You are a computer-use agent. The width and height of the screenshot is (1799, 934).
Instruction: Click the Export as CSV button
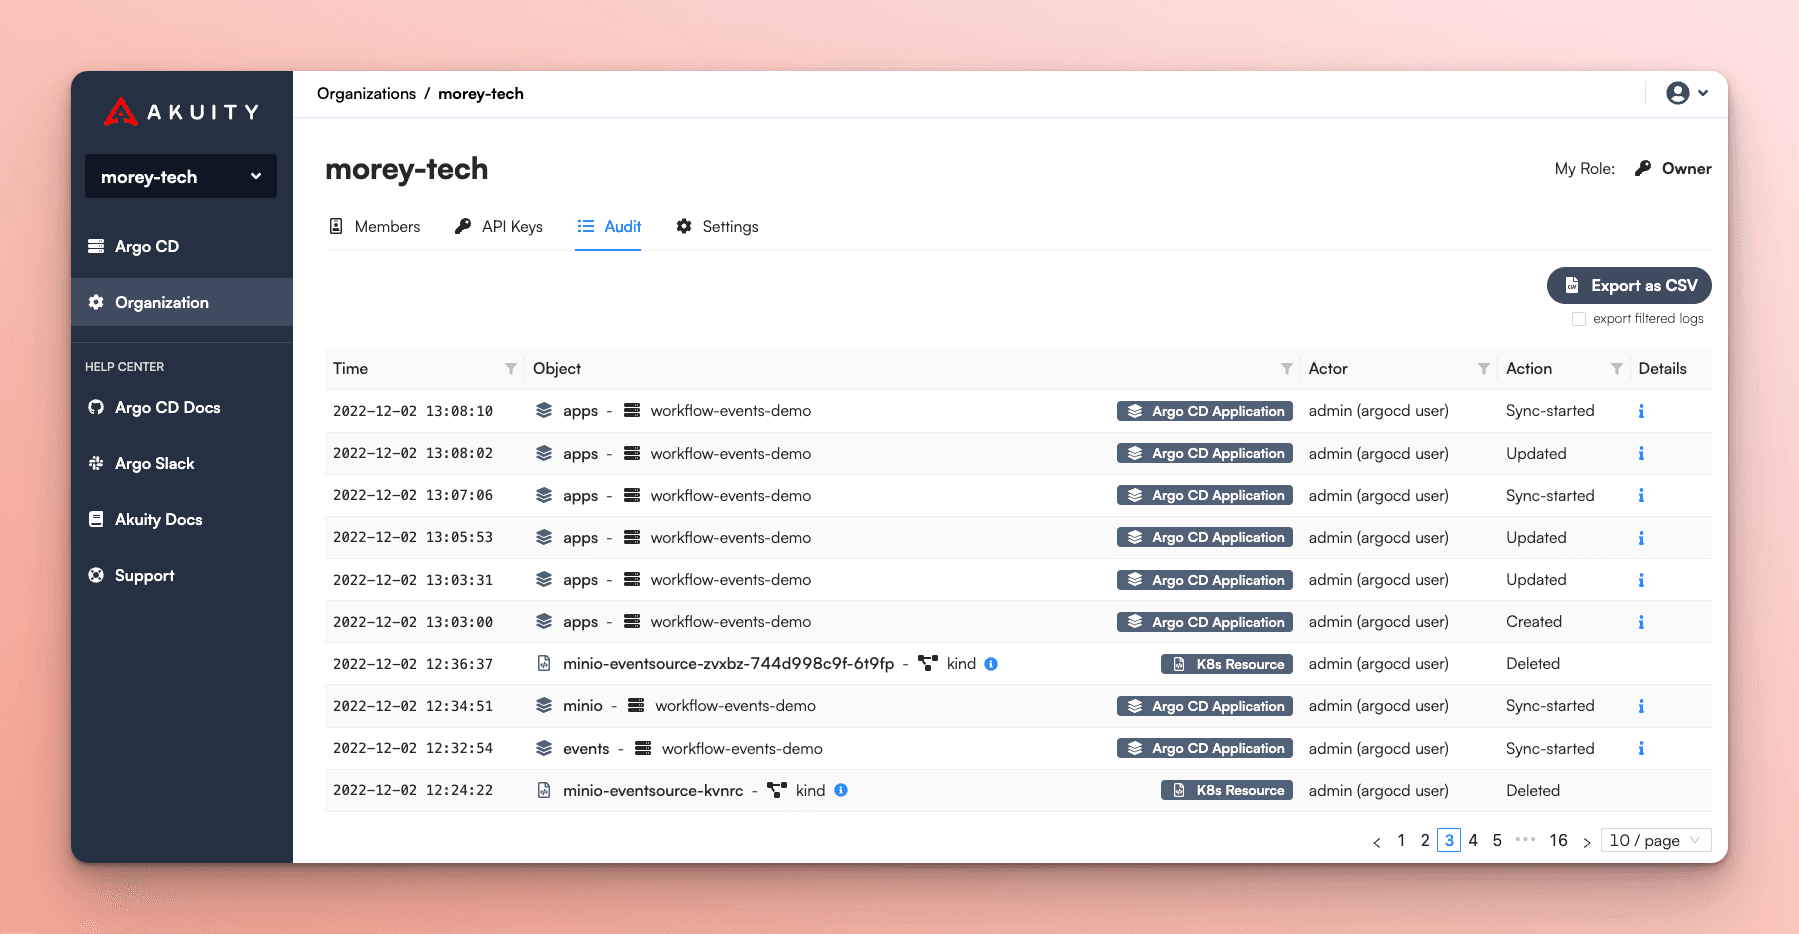[1628, 285]
